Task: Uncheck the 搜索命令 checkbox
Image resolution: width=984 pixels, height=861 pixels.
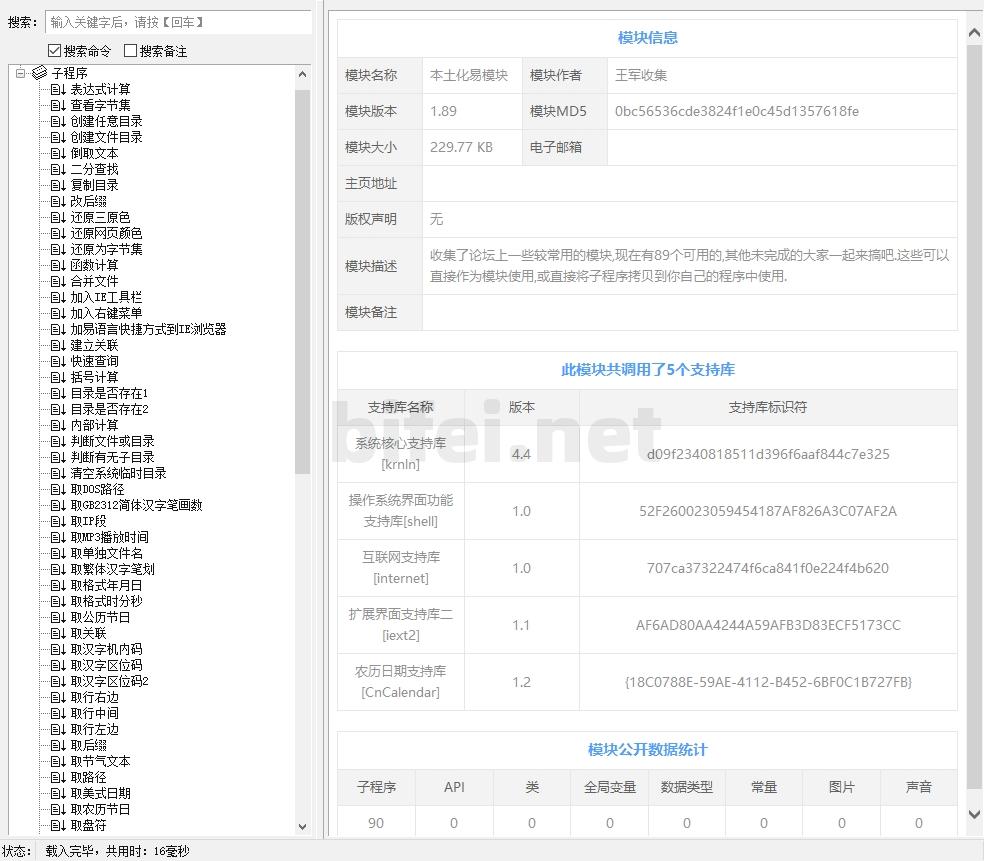Action: (54, 51)
